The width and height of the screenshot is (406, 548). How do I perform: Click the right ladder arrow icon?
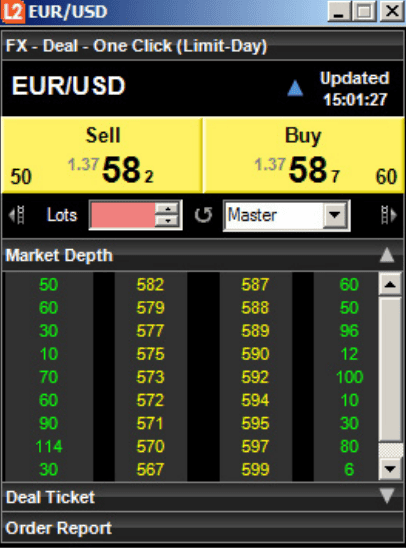point(389,215)
